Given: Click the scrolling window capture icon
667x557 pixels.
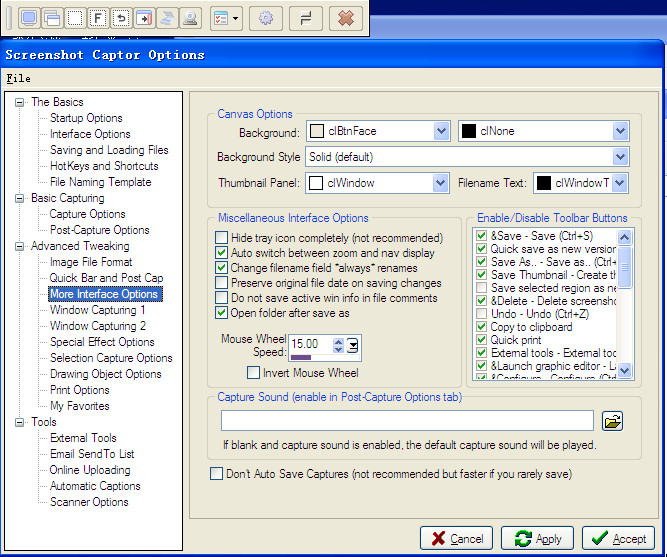Looking at the screenshot, I should [144, 18].
